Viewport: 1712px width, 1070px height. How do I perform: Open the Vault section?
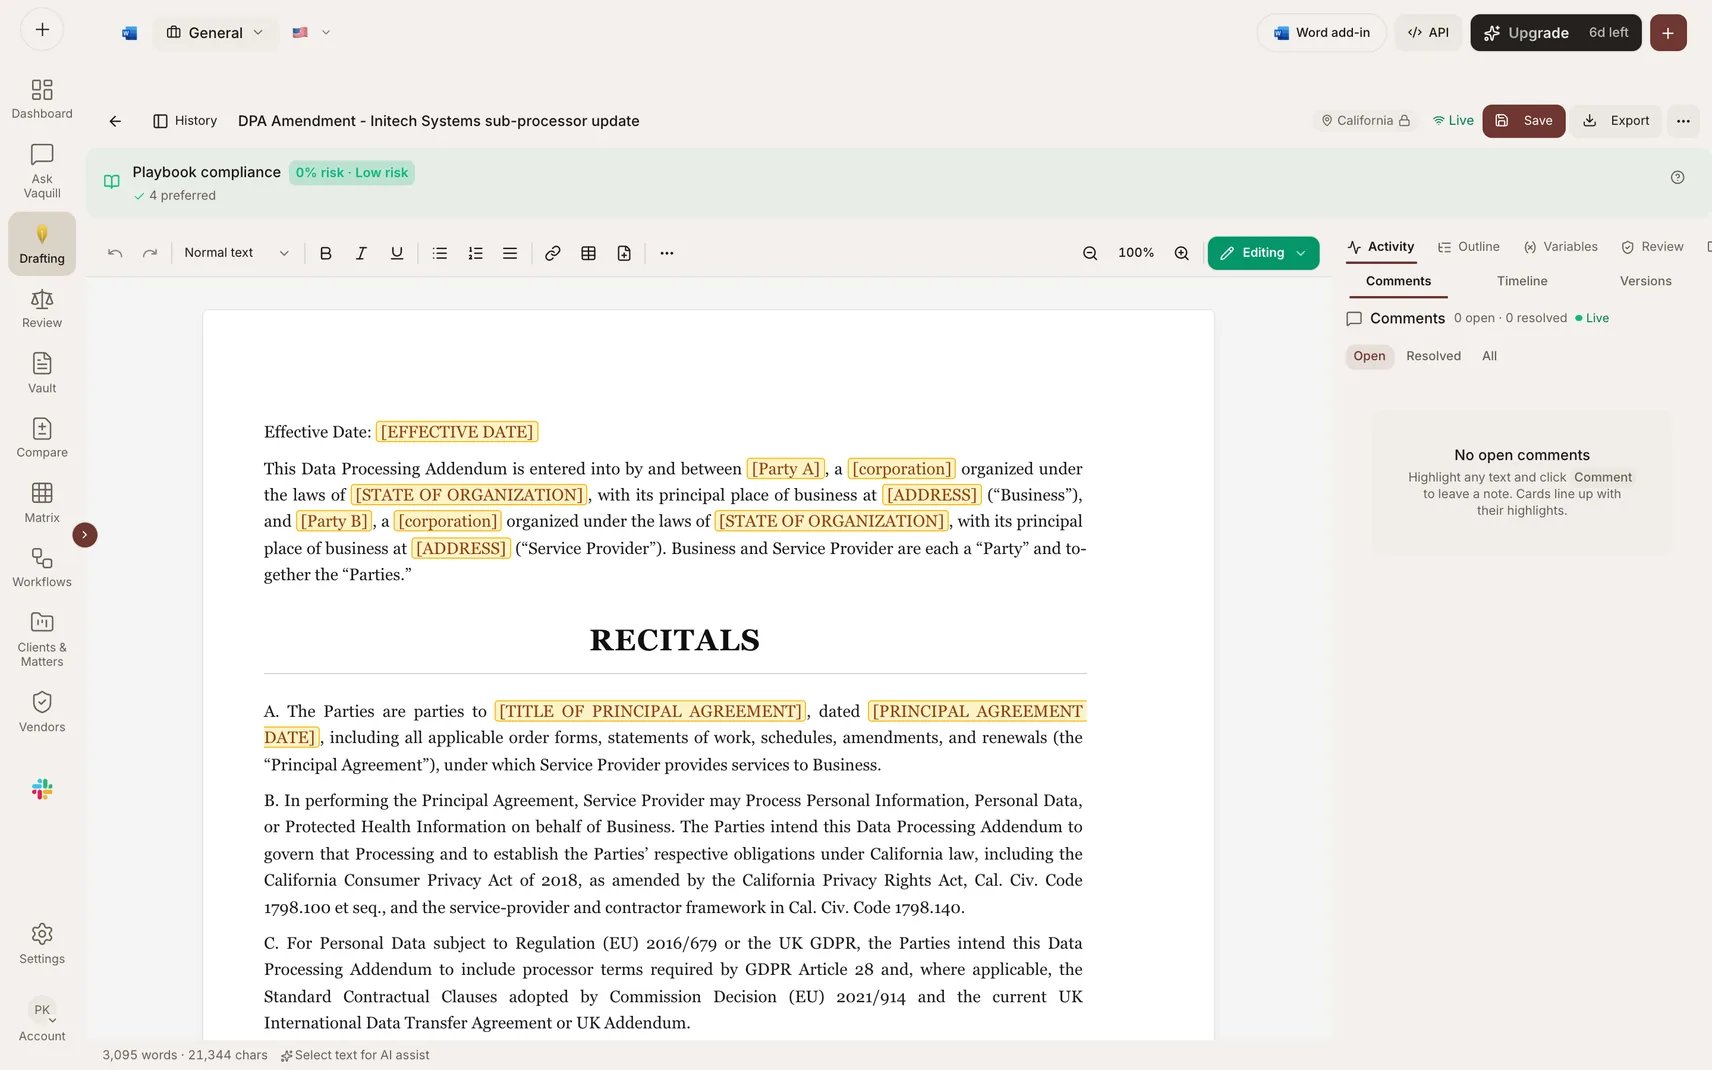[42, 373]
